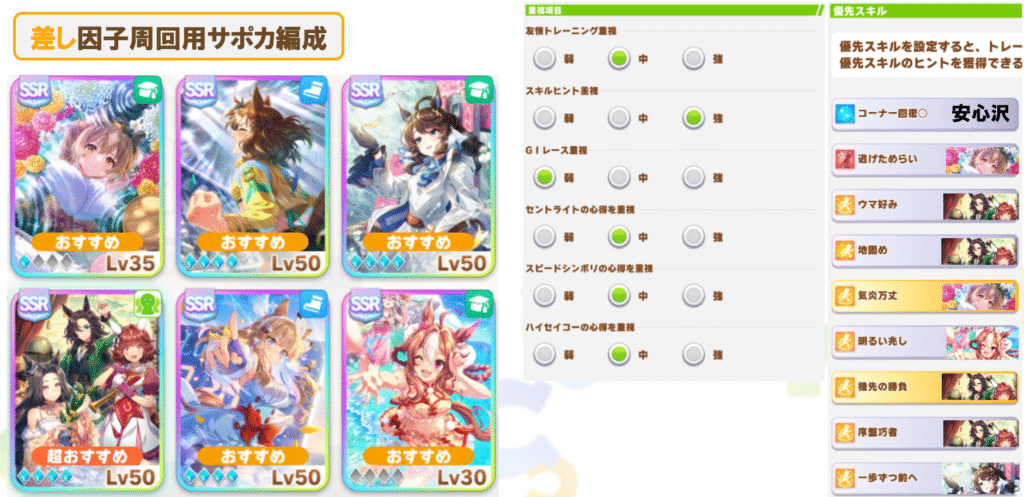Click the コーナー回復○ skill icon
The width and height of the screenshot is (1024, 497).
click(845, 114)
